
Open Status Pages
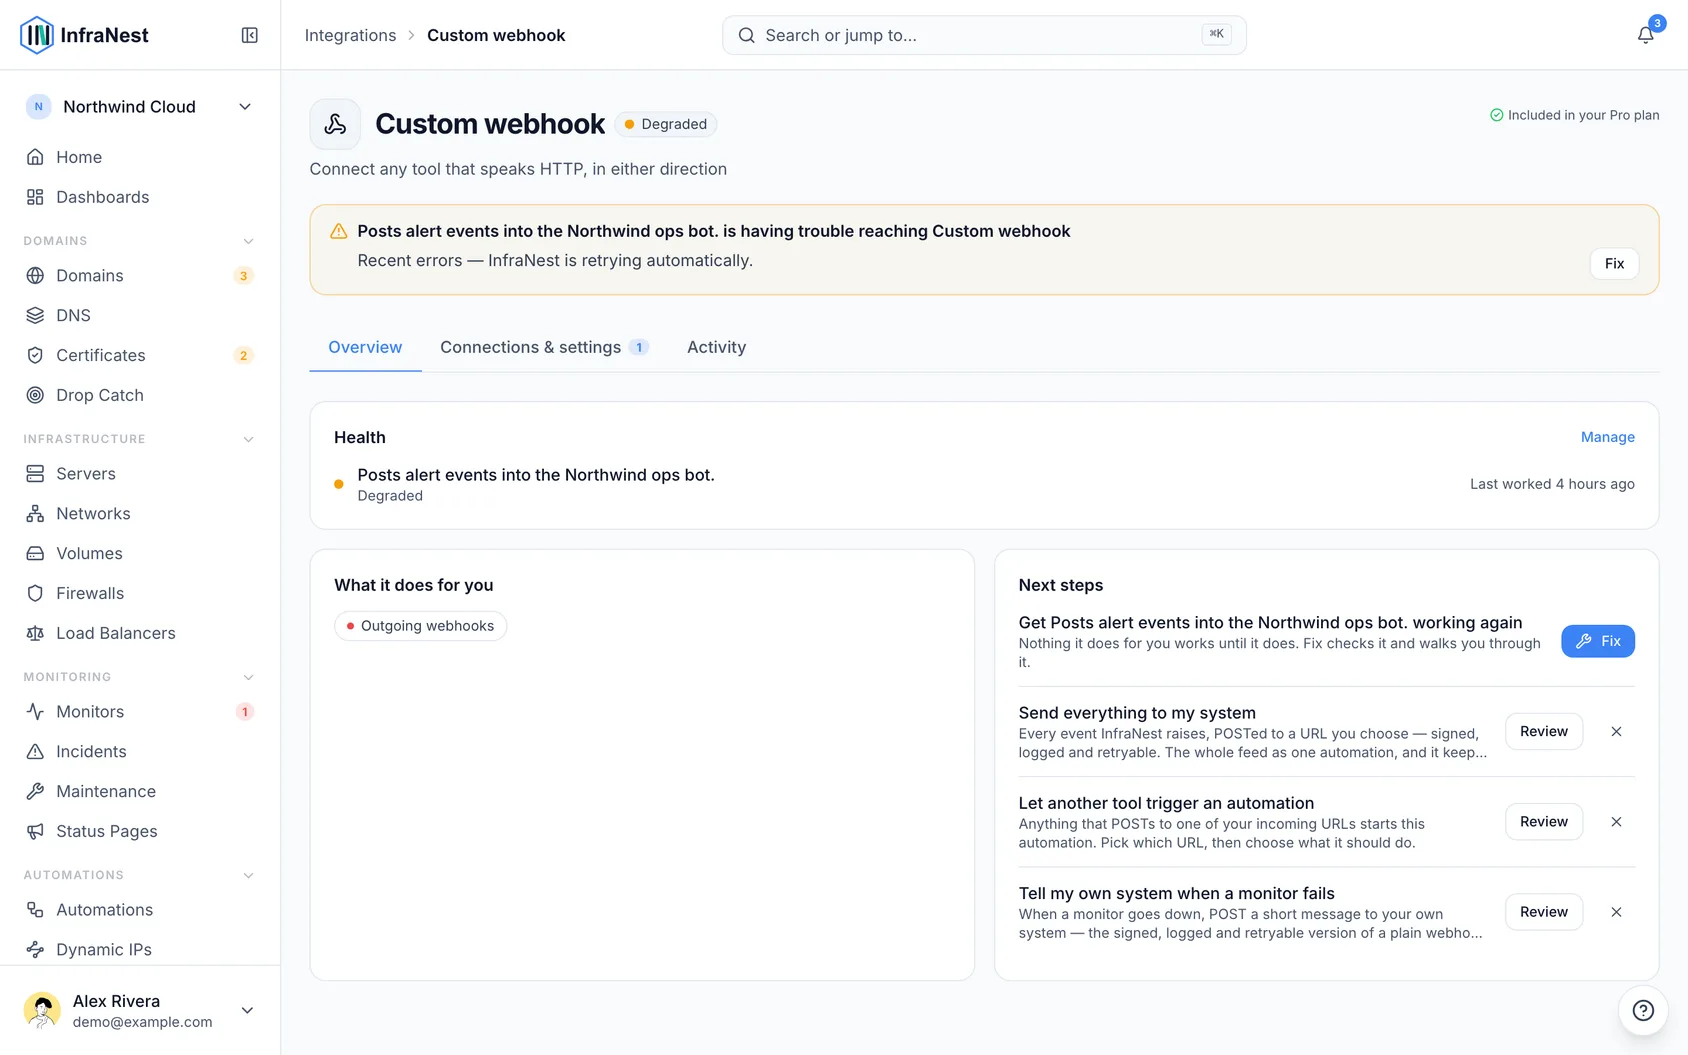coord(140,831)
